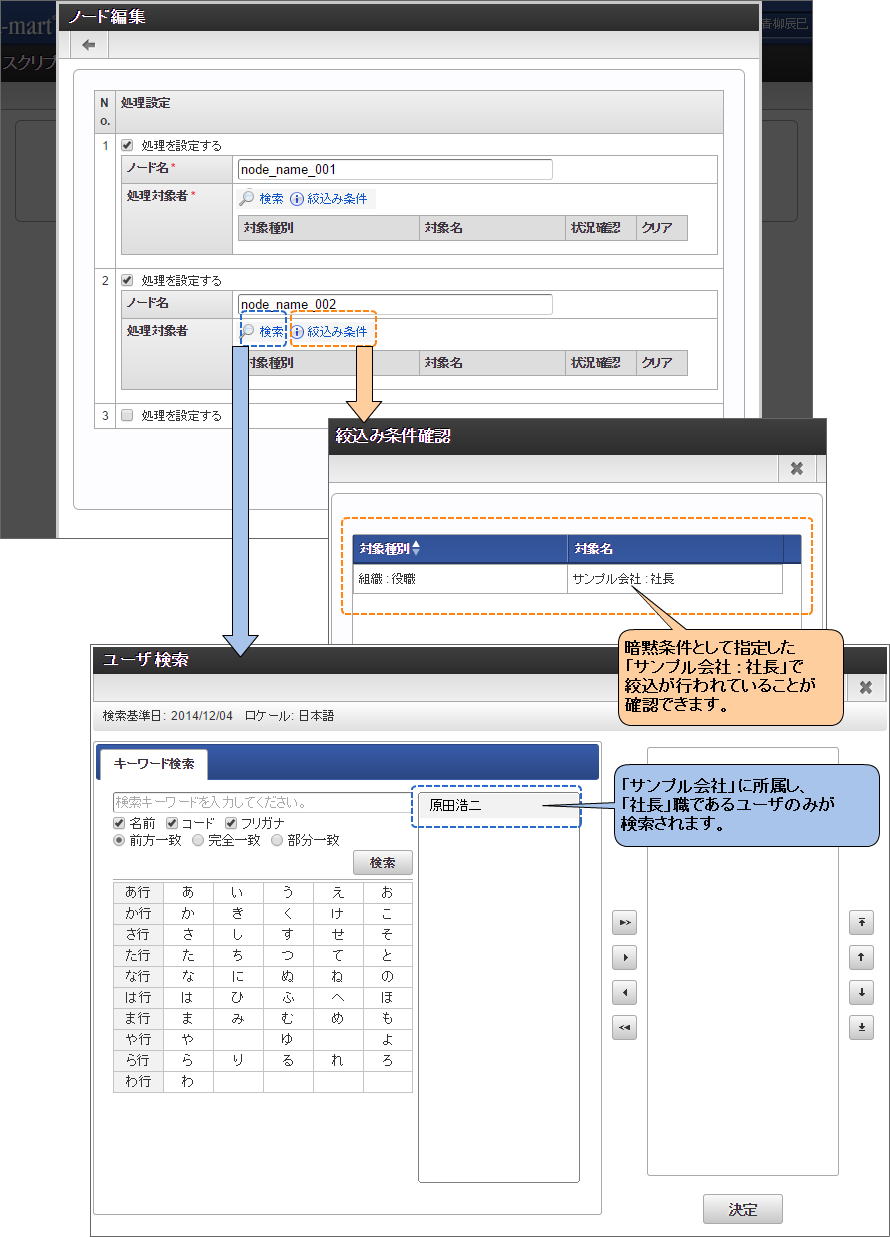Select the 前方一致 radio button
Screen dimensions: 890x1237
click(x=120, y=841)
